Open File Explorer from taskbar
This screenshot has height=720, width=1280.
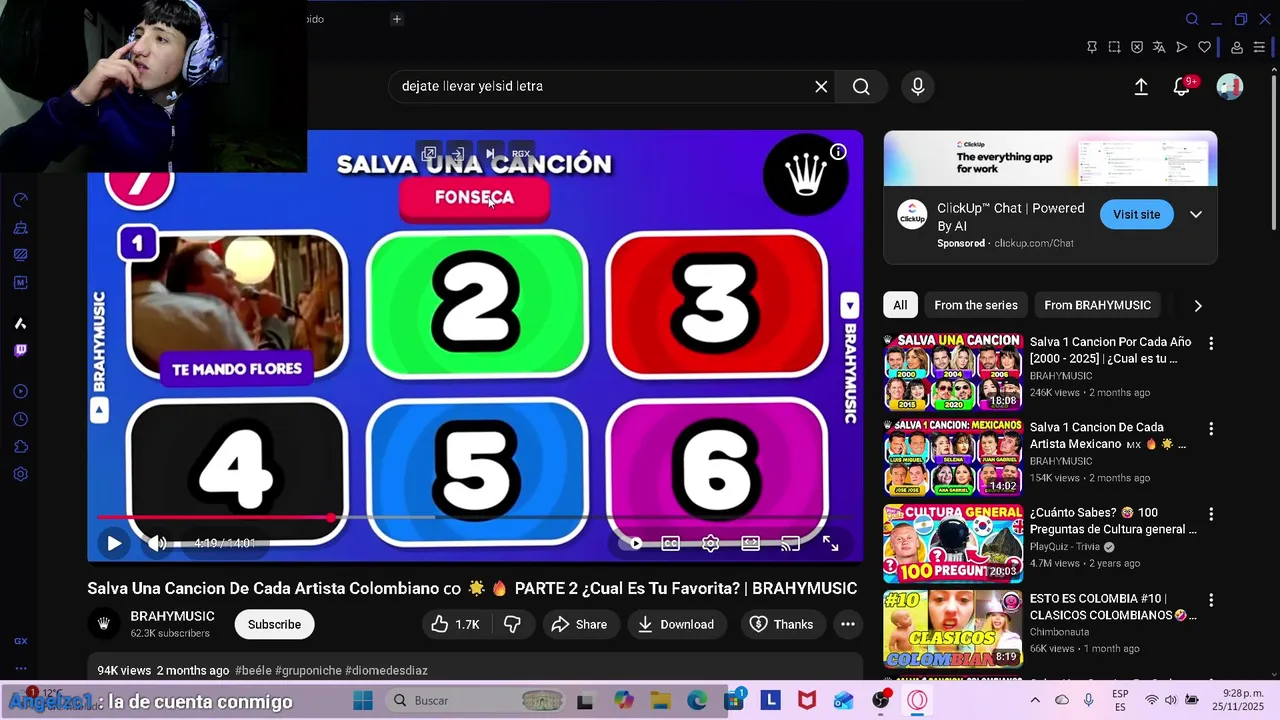pyautogui.click(x=660, y=700)
